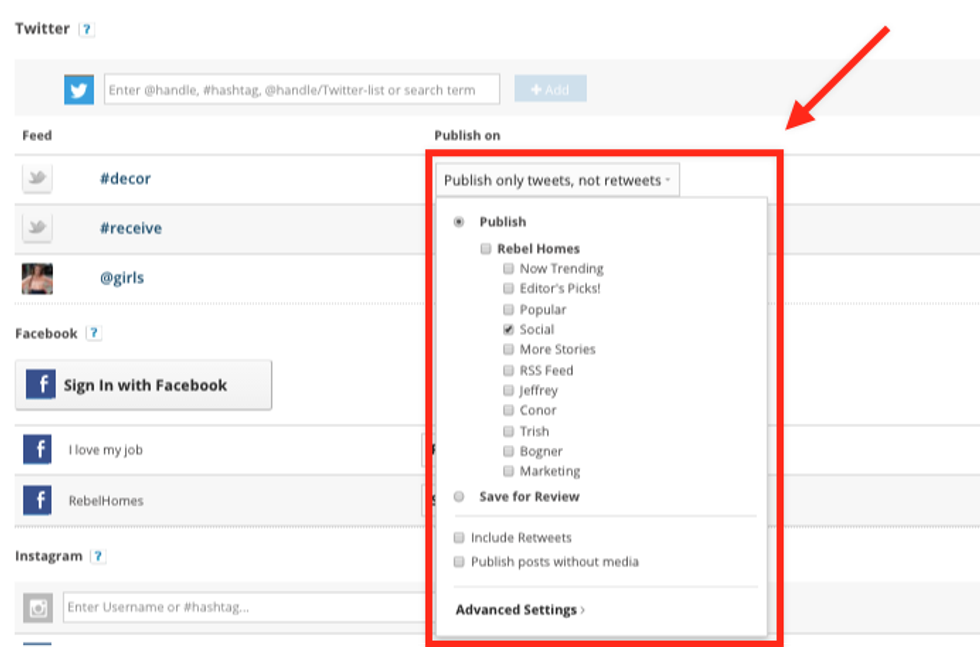This screenshot has height=647, width=980.
Task: Check the Now Trending checkbox
Action: pyautogui.click(x=509, y=269)
